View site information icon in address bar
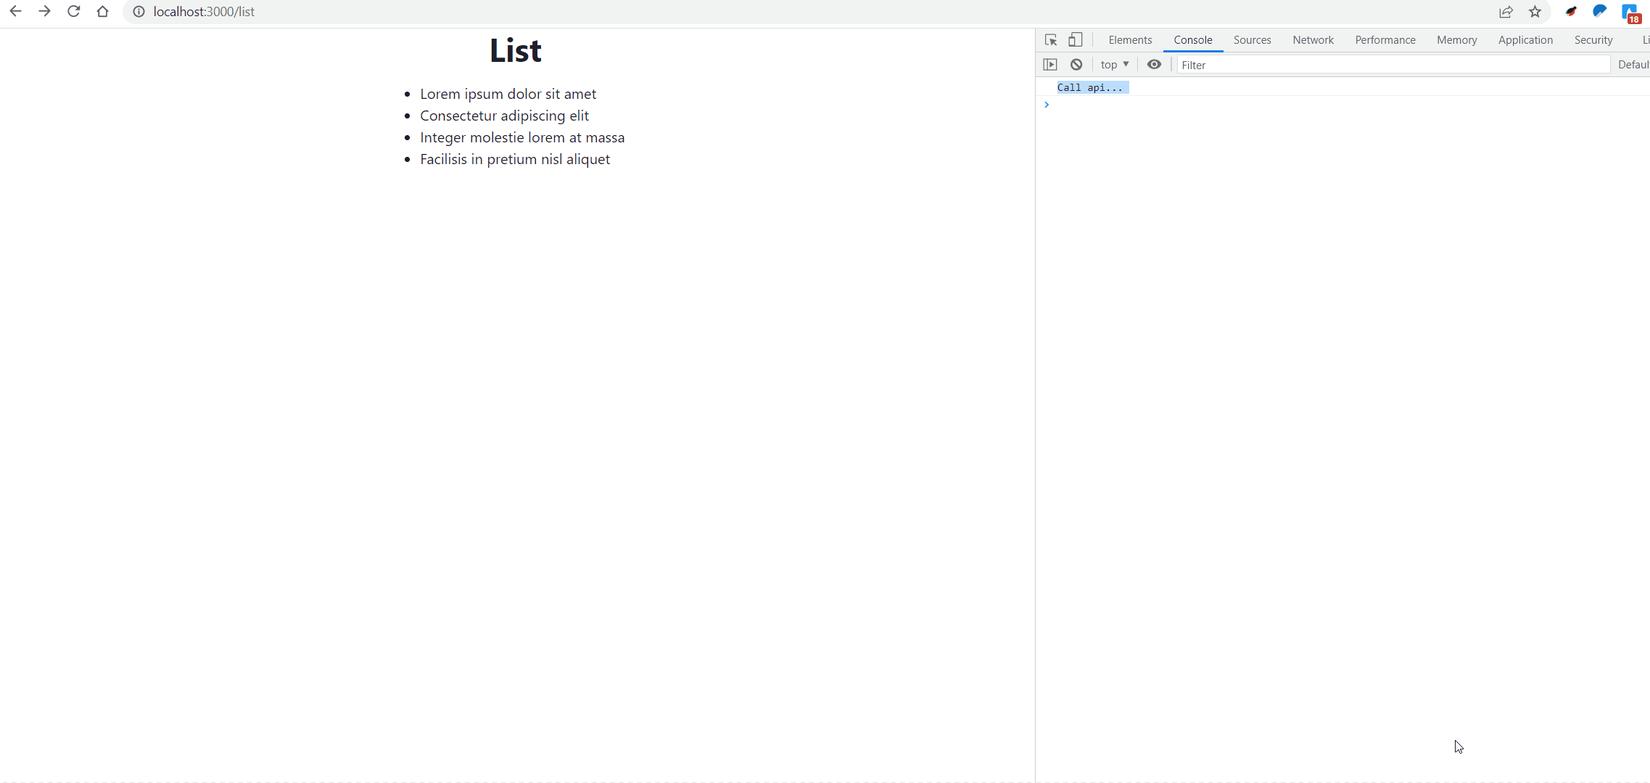This screenshot has width=1650, height=783. (139, 12)
